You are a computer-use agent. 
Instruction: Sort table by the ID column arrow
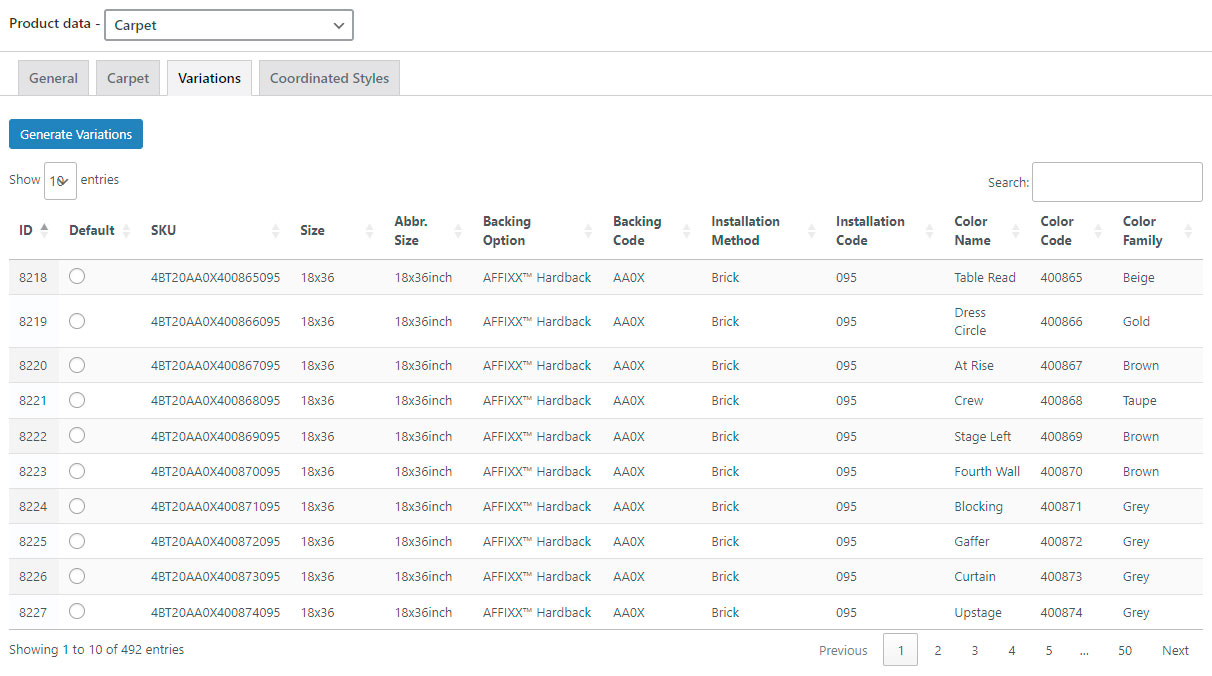click(x=44, y=230)
